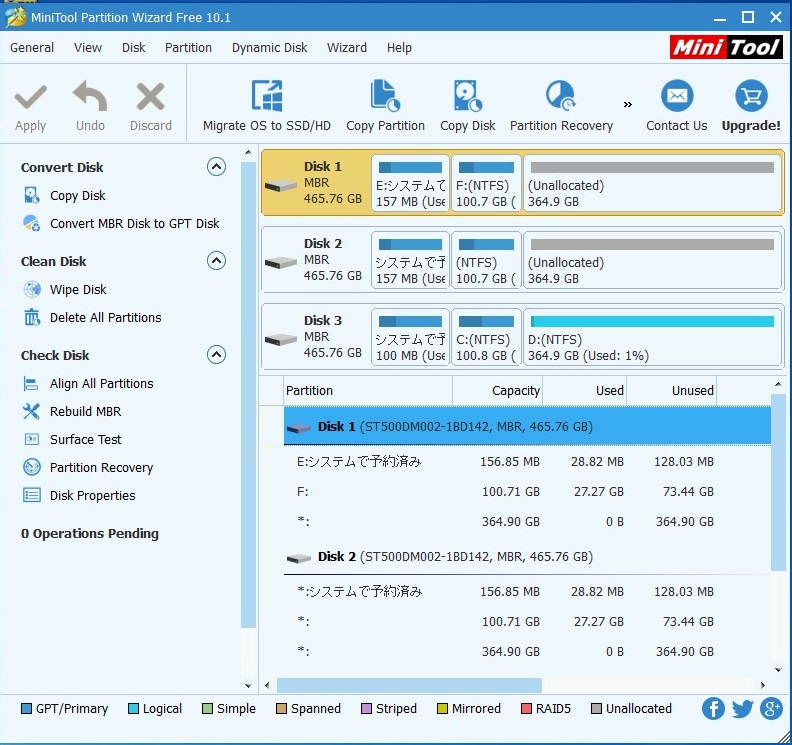Click the Discard X icon
Image resolution: width=792 pixels, height=745 pixels.
[151, 96]
